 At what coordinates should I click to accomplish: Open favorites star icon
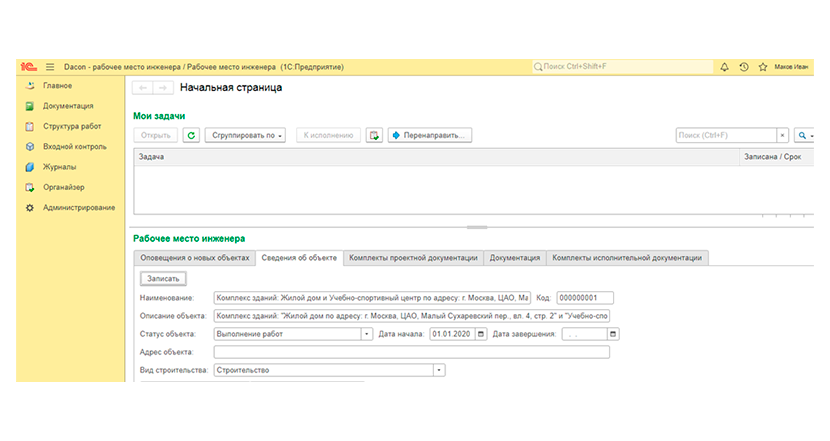tap(763, 67)
